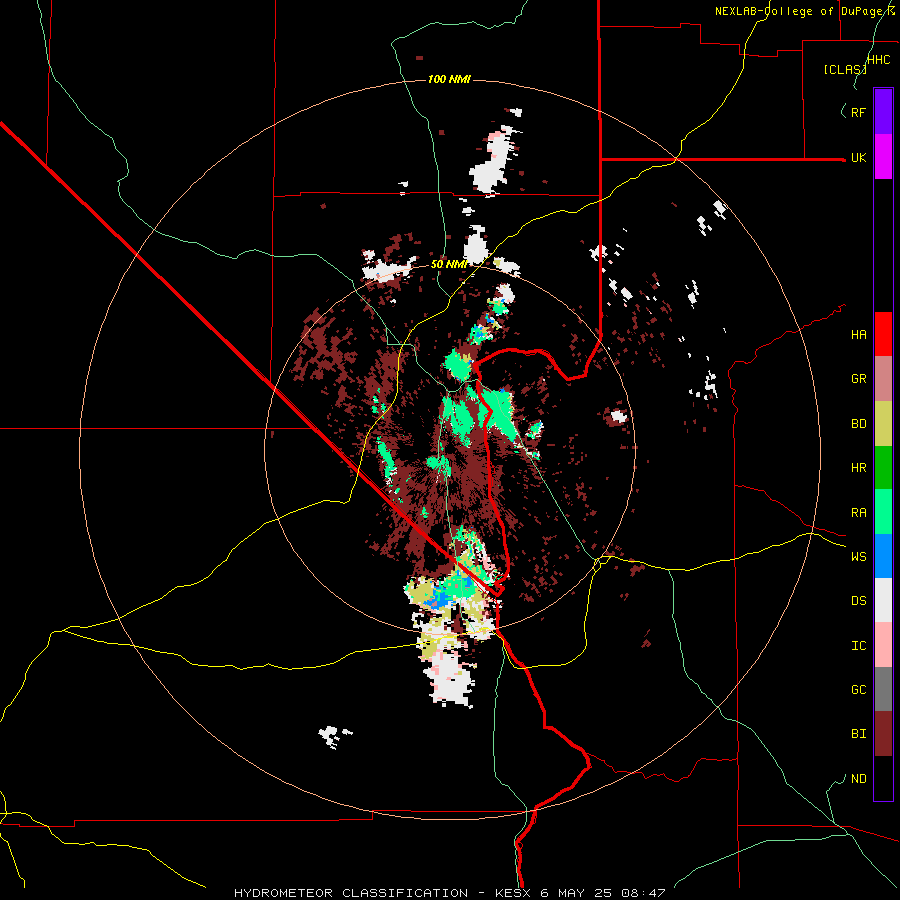Click the KESX radar site identifier
The height and width of the screenshot is (900, 900).
(x=515, y=893)
